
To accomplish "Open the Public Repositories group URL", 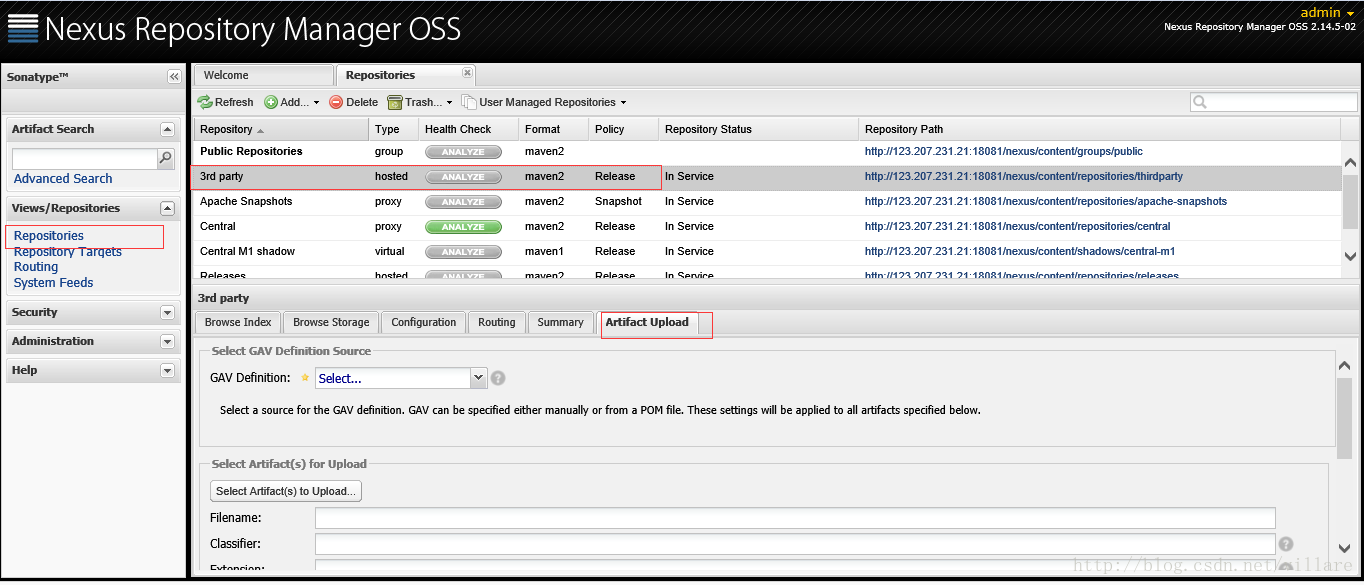I will click(1003, 152).
